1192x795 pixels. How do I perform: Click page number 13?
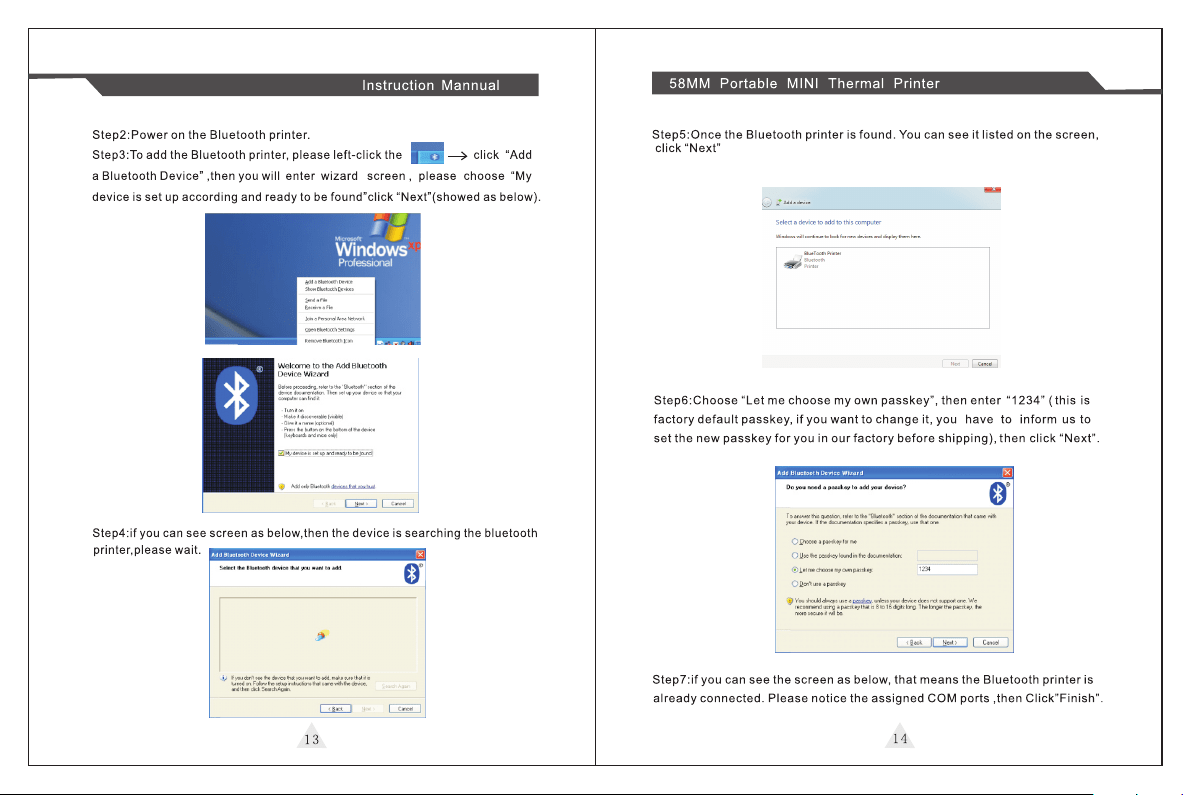point(312,740)
